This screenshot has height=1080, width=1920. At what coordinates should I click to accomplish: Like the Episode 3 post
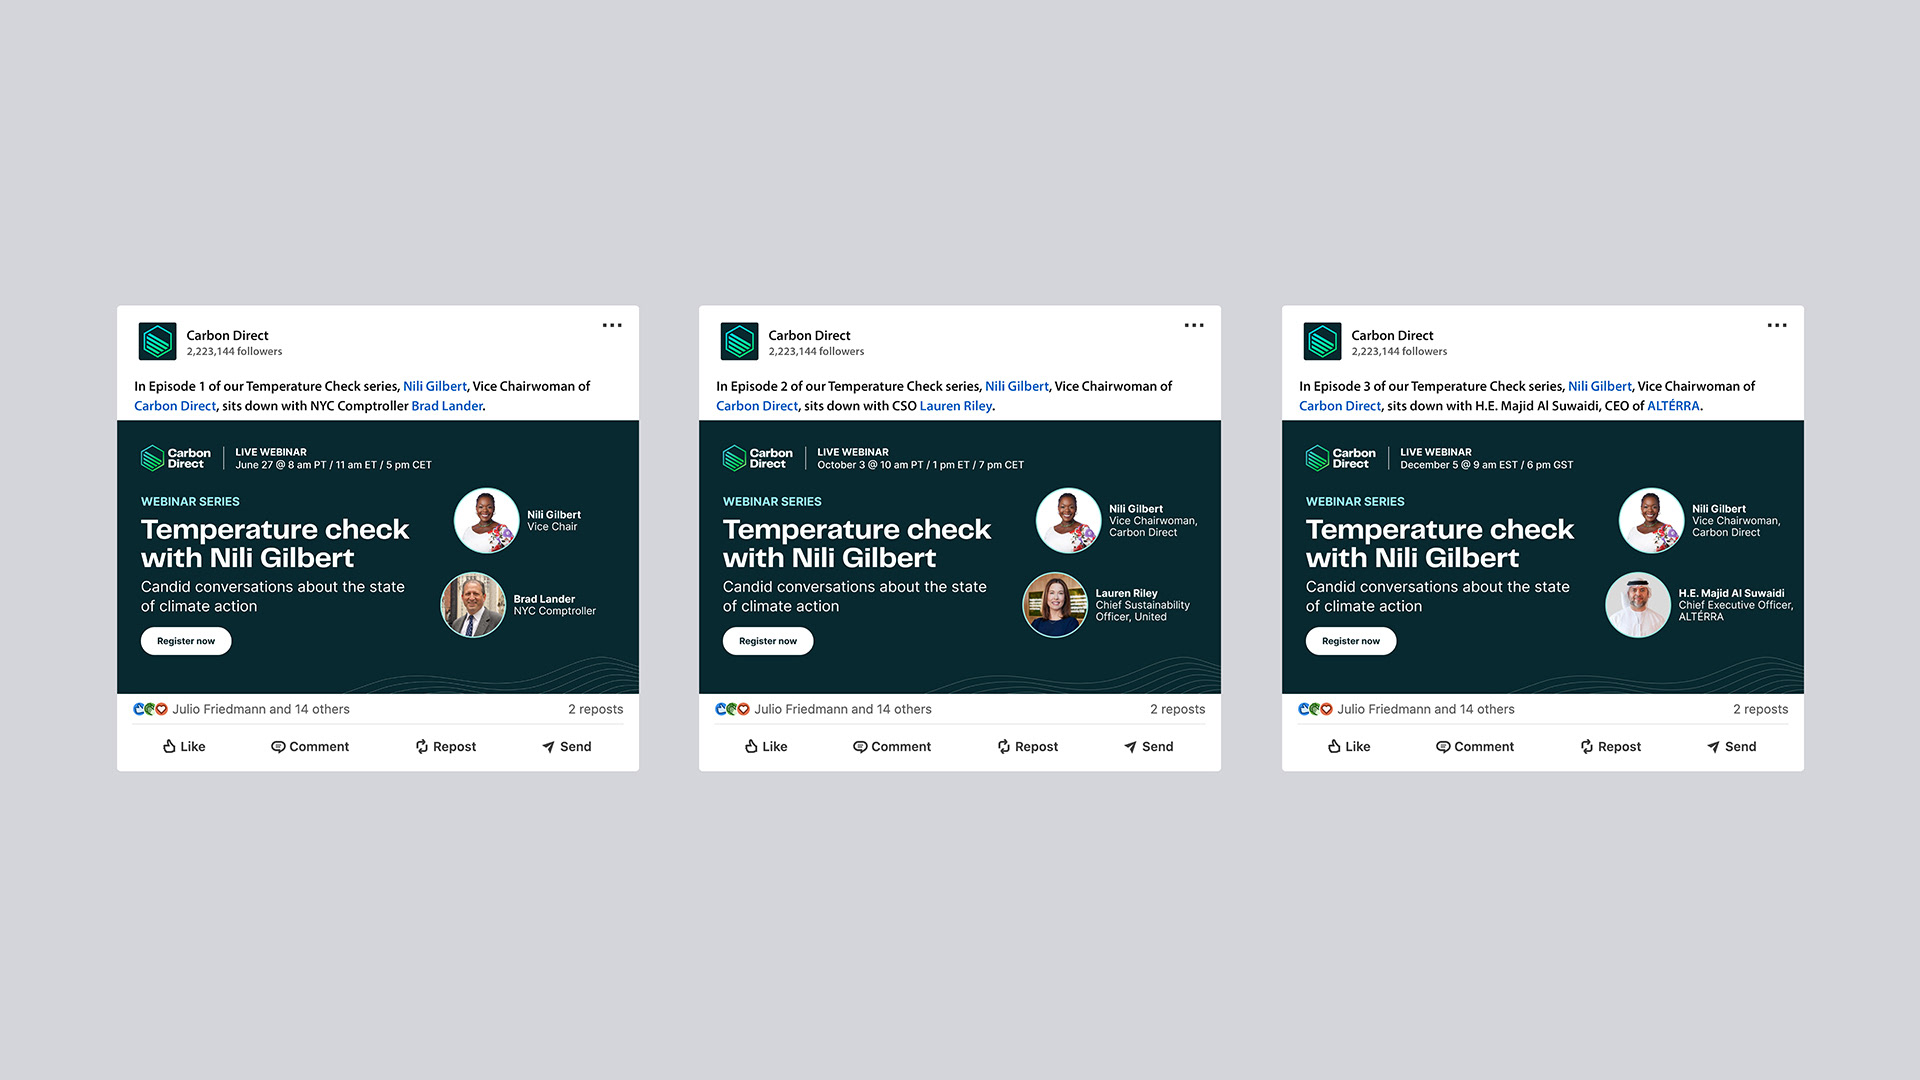pos(1348,747)
